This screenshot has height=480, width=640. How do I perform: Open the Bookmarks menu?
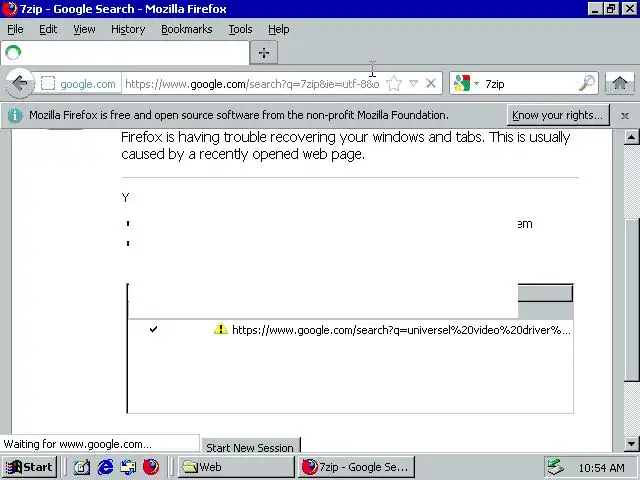pyautogui.click(x=187, y=29)
